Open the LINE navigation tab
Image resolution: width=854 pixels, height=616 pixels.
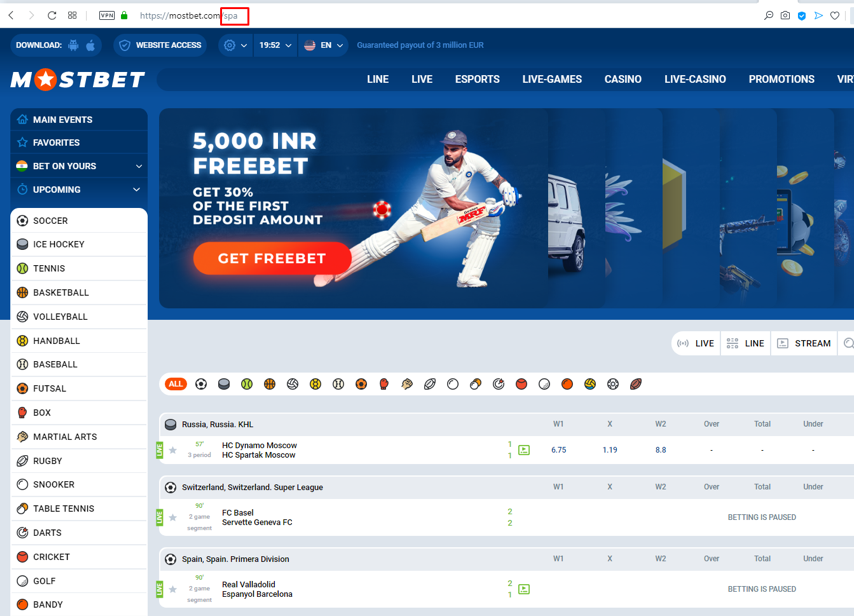tap(378, 80)
